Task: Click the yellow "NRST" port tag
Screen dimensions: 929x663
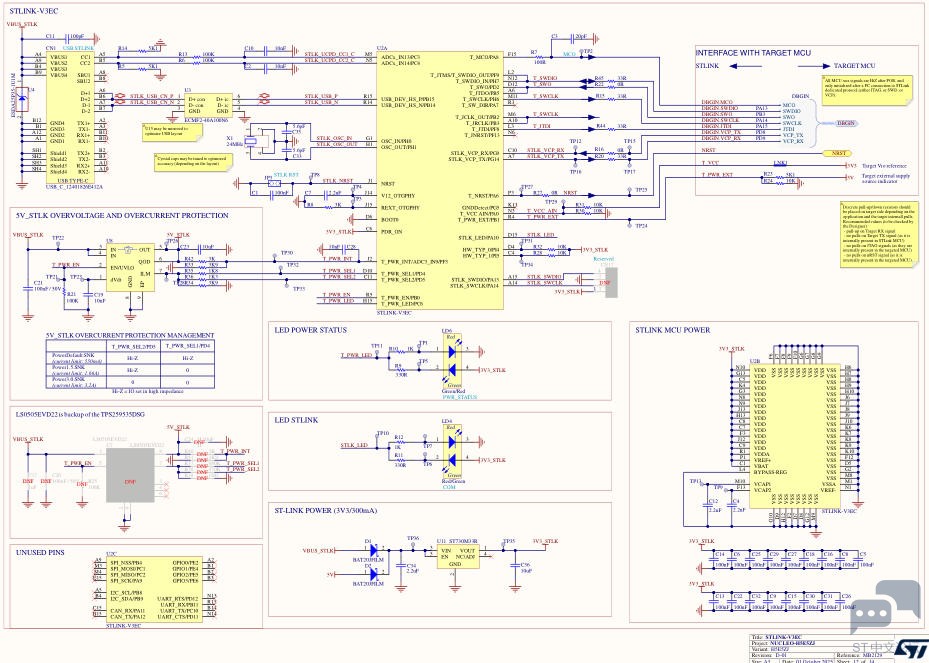Action: pos(838,153)
